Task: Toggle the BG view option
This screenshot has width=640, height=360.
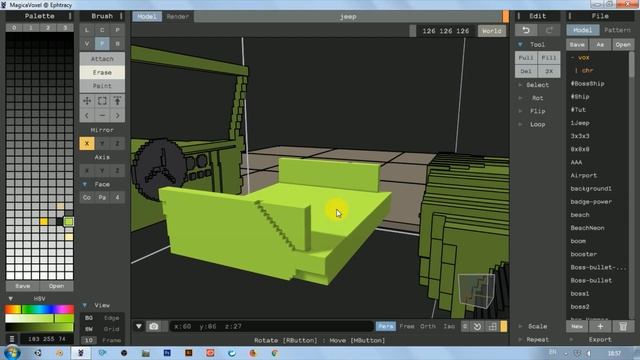Action: pos(89,318)
